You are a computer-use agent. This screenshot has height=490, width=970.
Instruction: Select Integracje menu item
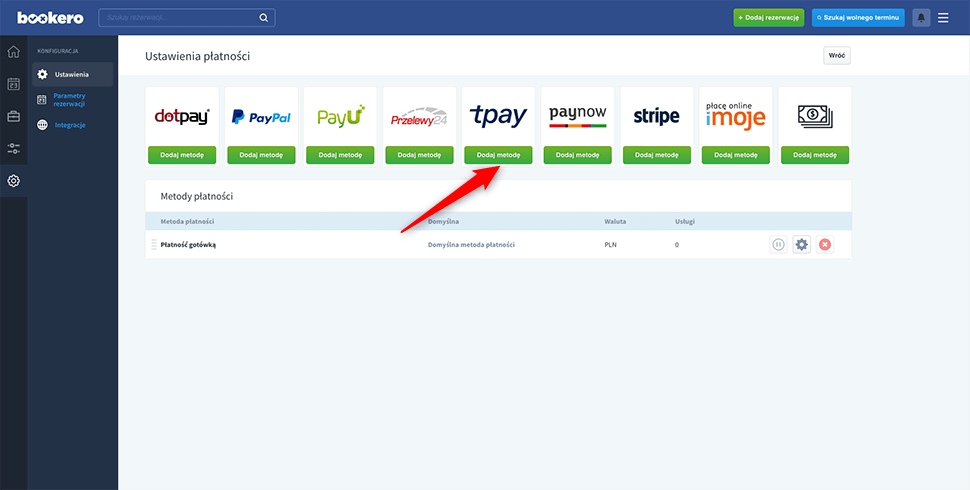72,125
